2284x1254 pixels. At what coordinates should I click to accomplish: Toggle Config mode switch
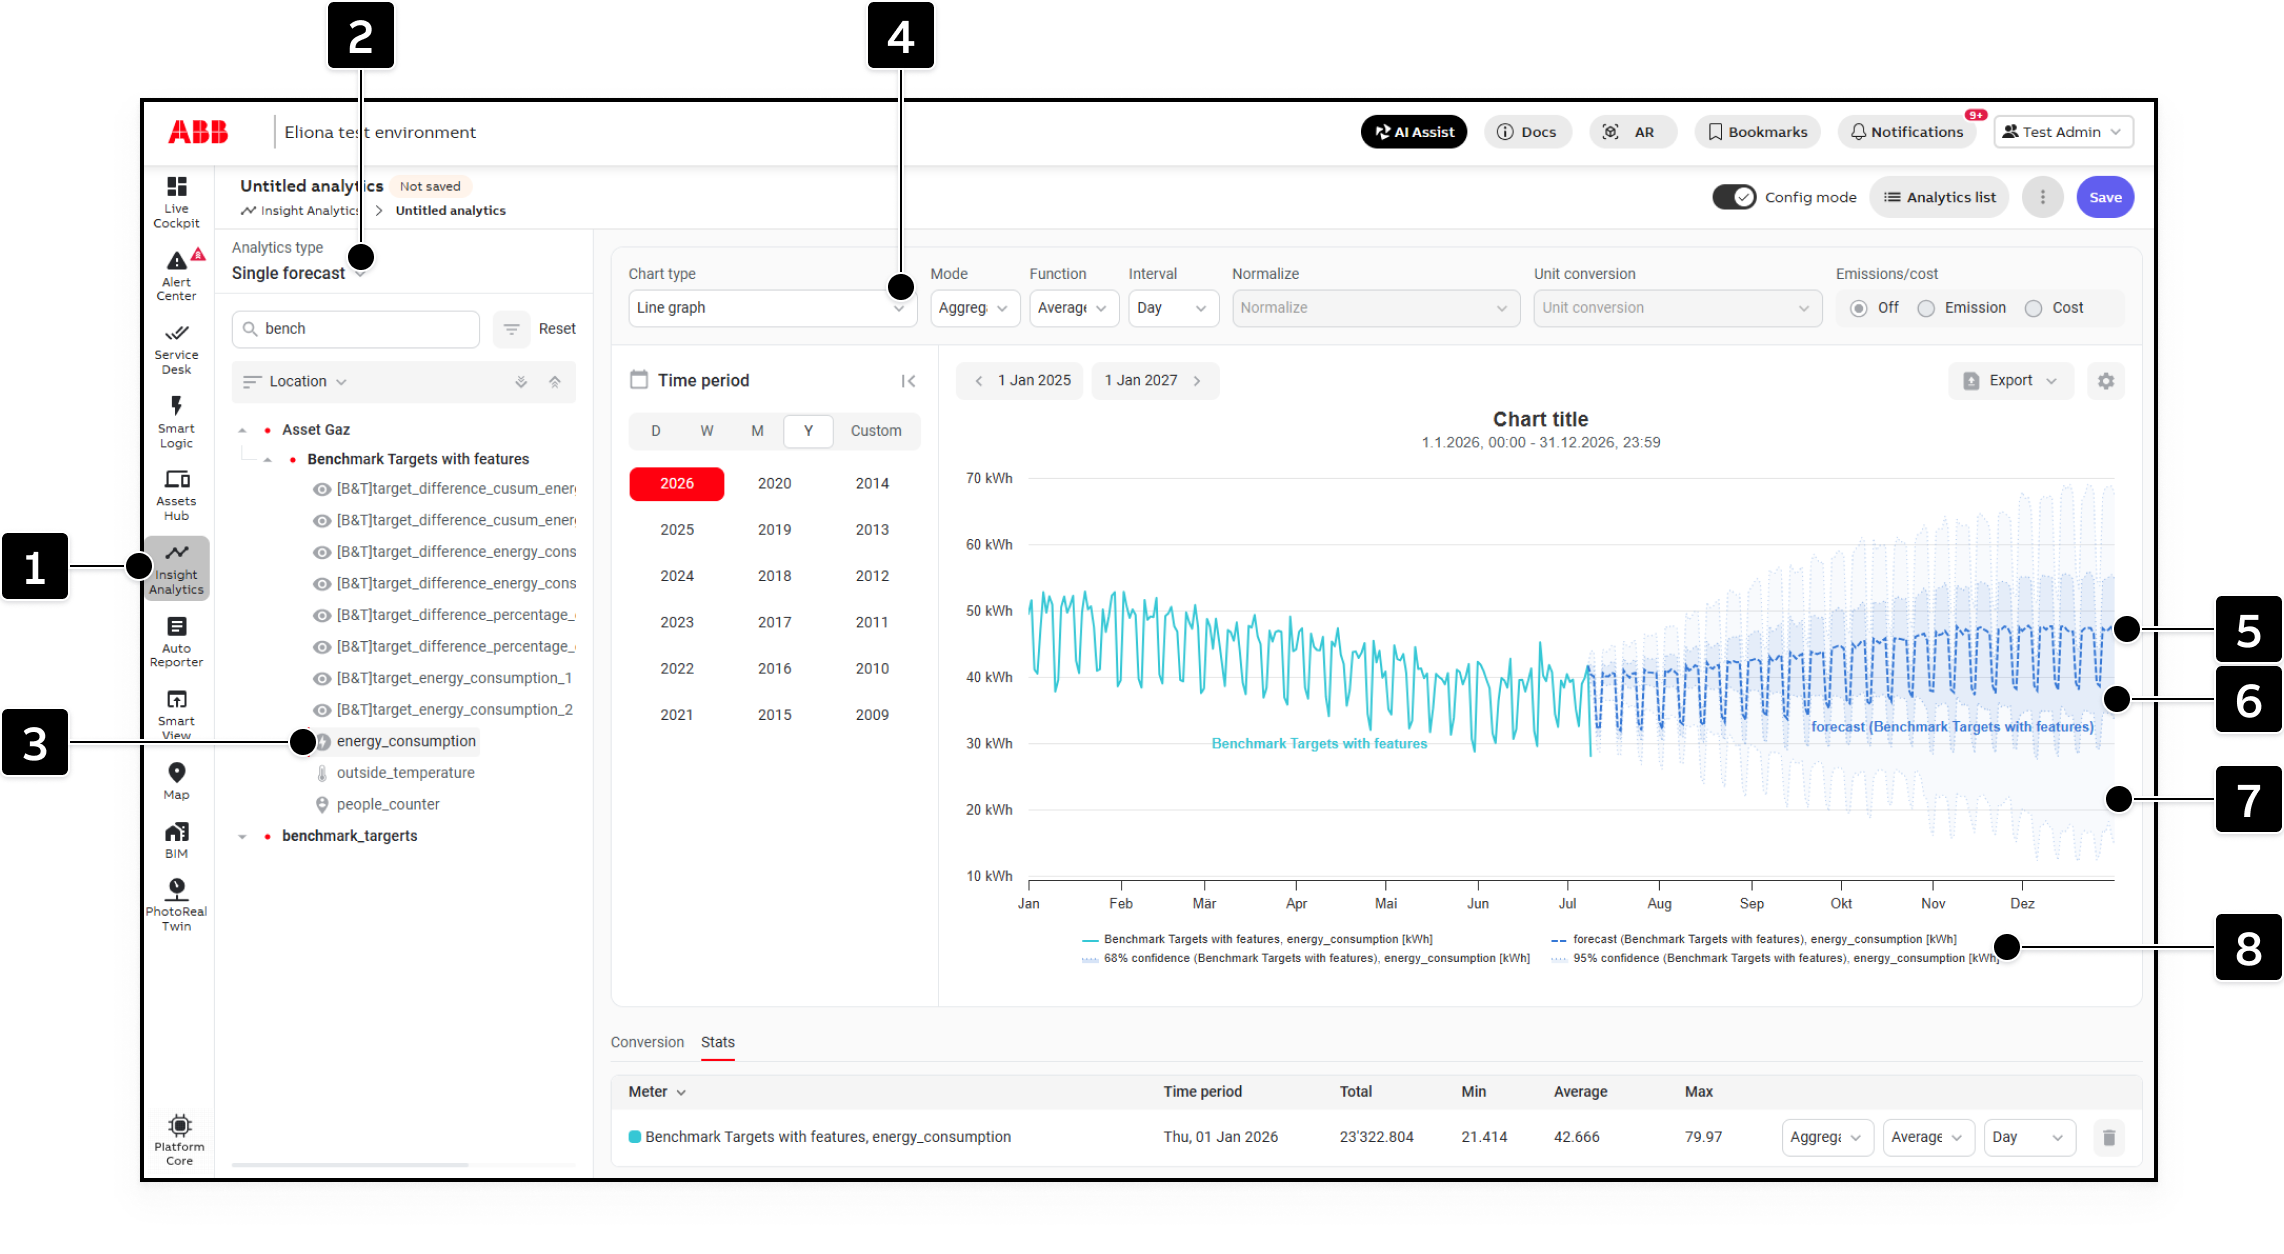(x=1734, y=197)
